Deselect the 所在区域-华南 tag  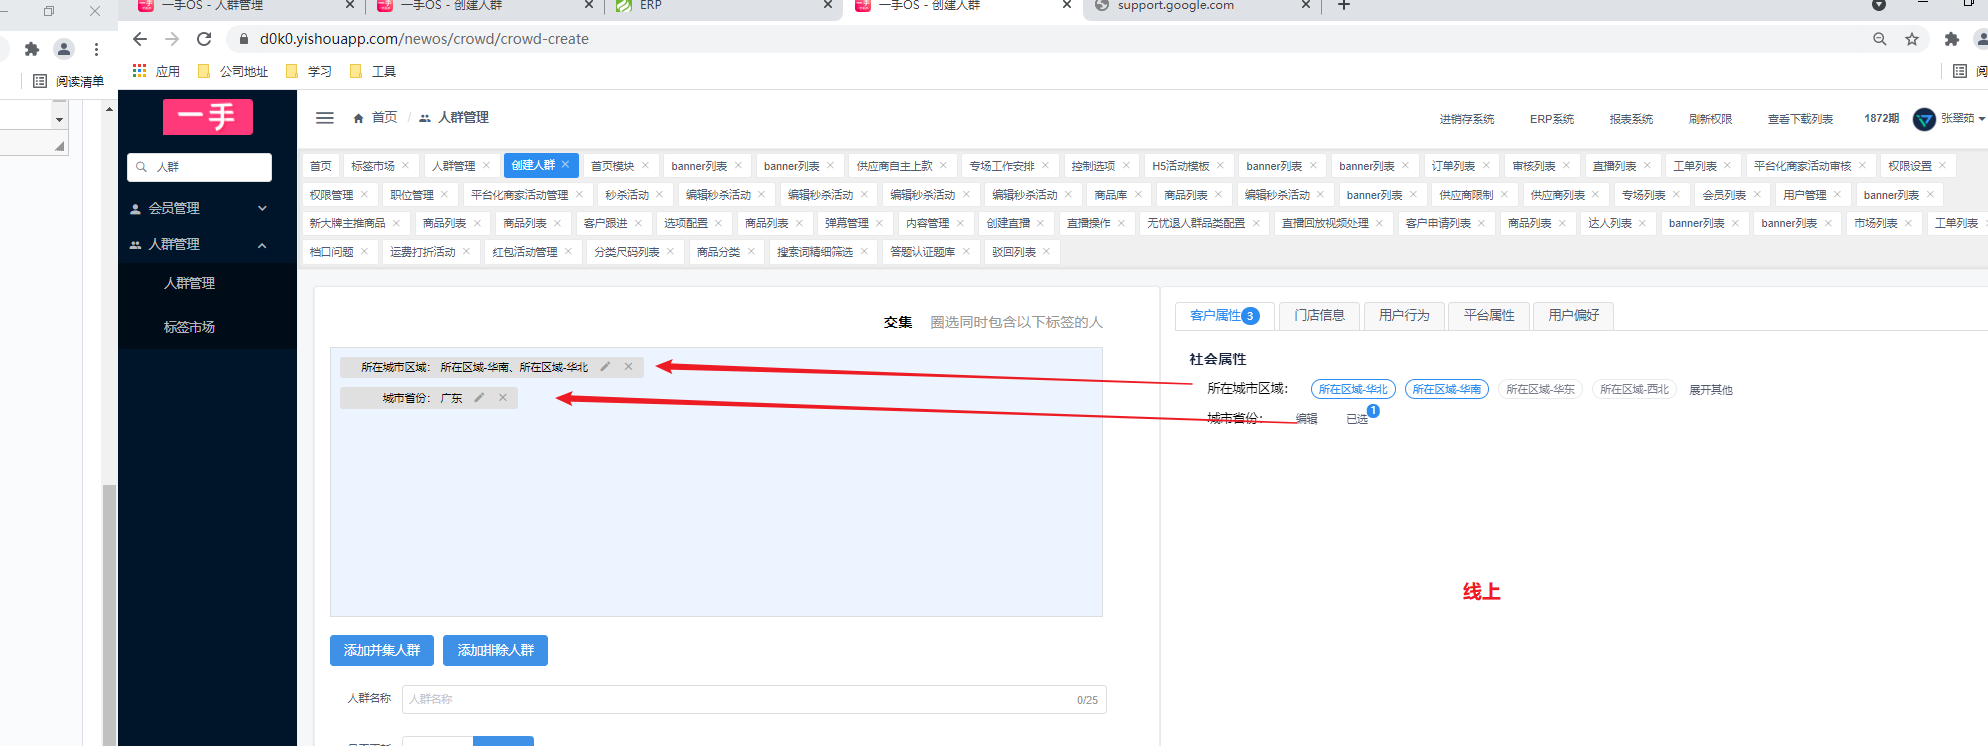pos(1447,389)
